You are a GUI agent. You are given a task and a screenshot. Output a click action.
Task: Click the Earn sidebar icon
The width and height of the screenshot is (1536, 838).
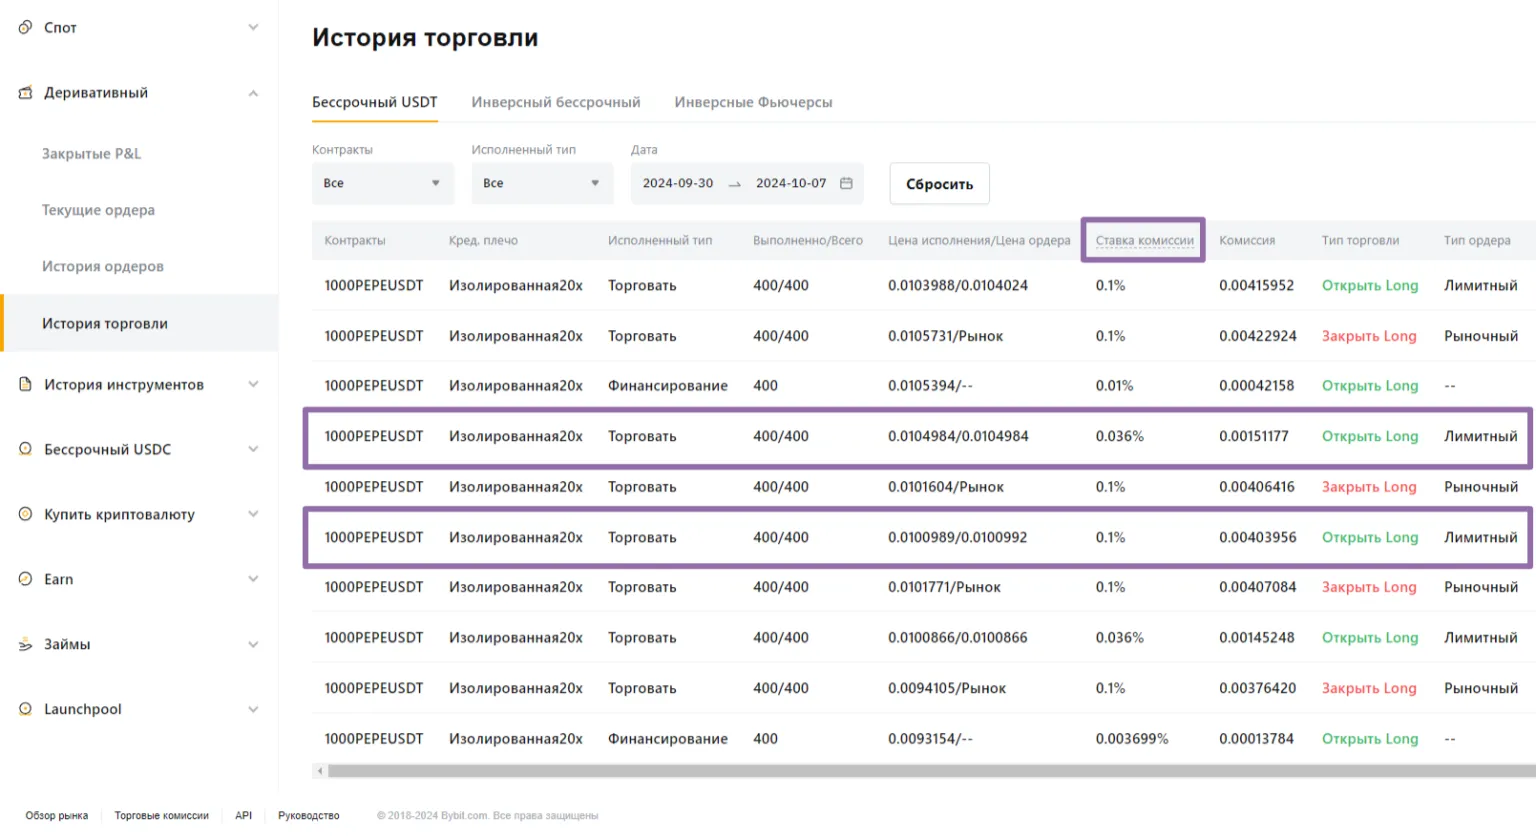tap(24, 579)
